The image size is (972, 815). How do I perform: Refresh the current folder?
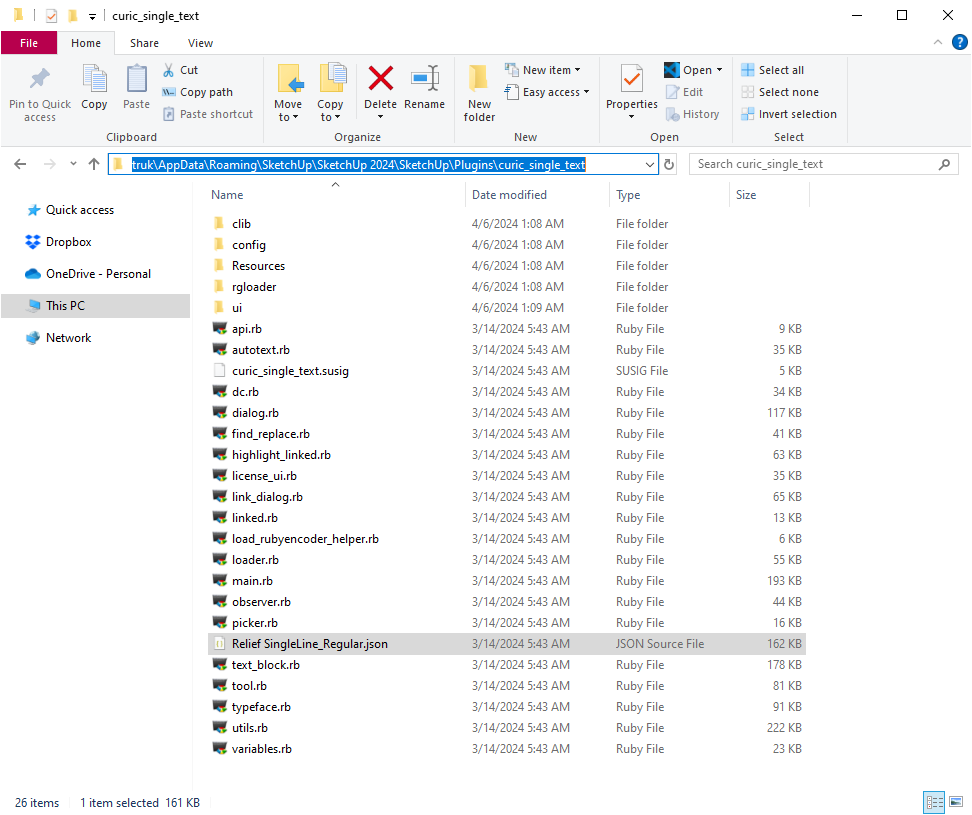(x=669, y=164)
